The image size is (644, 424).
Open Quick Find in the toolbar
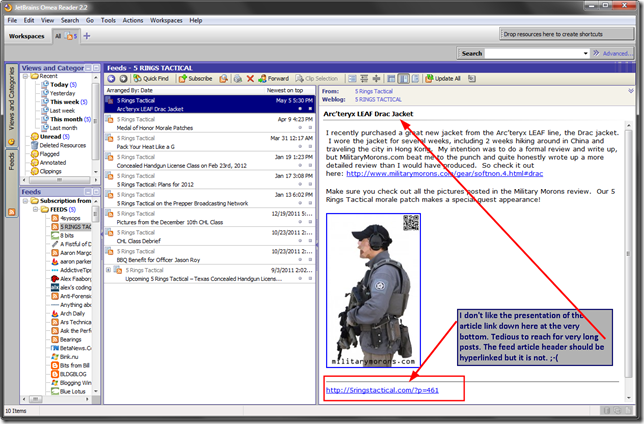(x=151, y=78)
